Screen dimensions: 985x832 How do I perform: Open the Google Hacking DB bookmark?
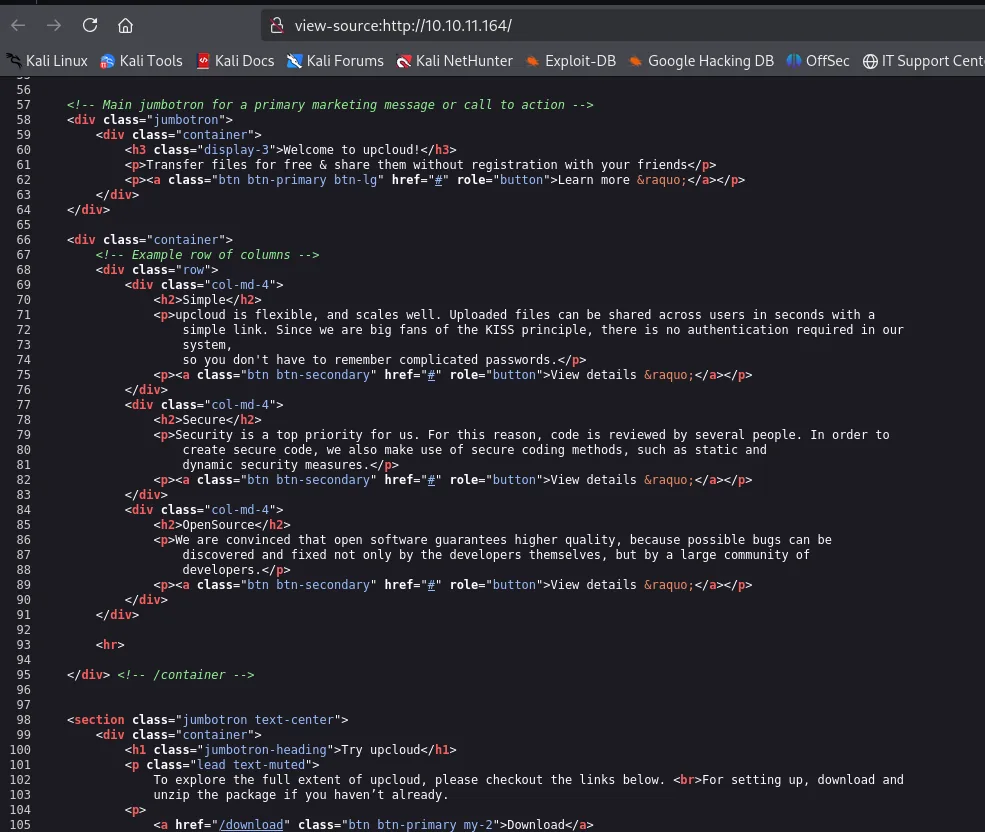click(x=701, y=61)
